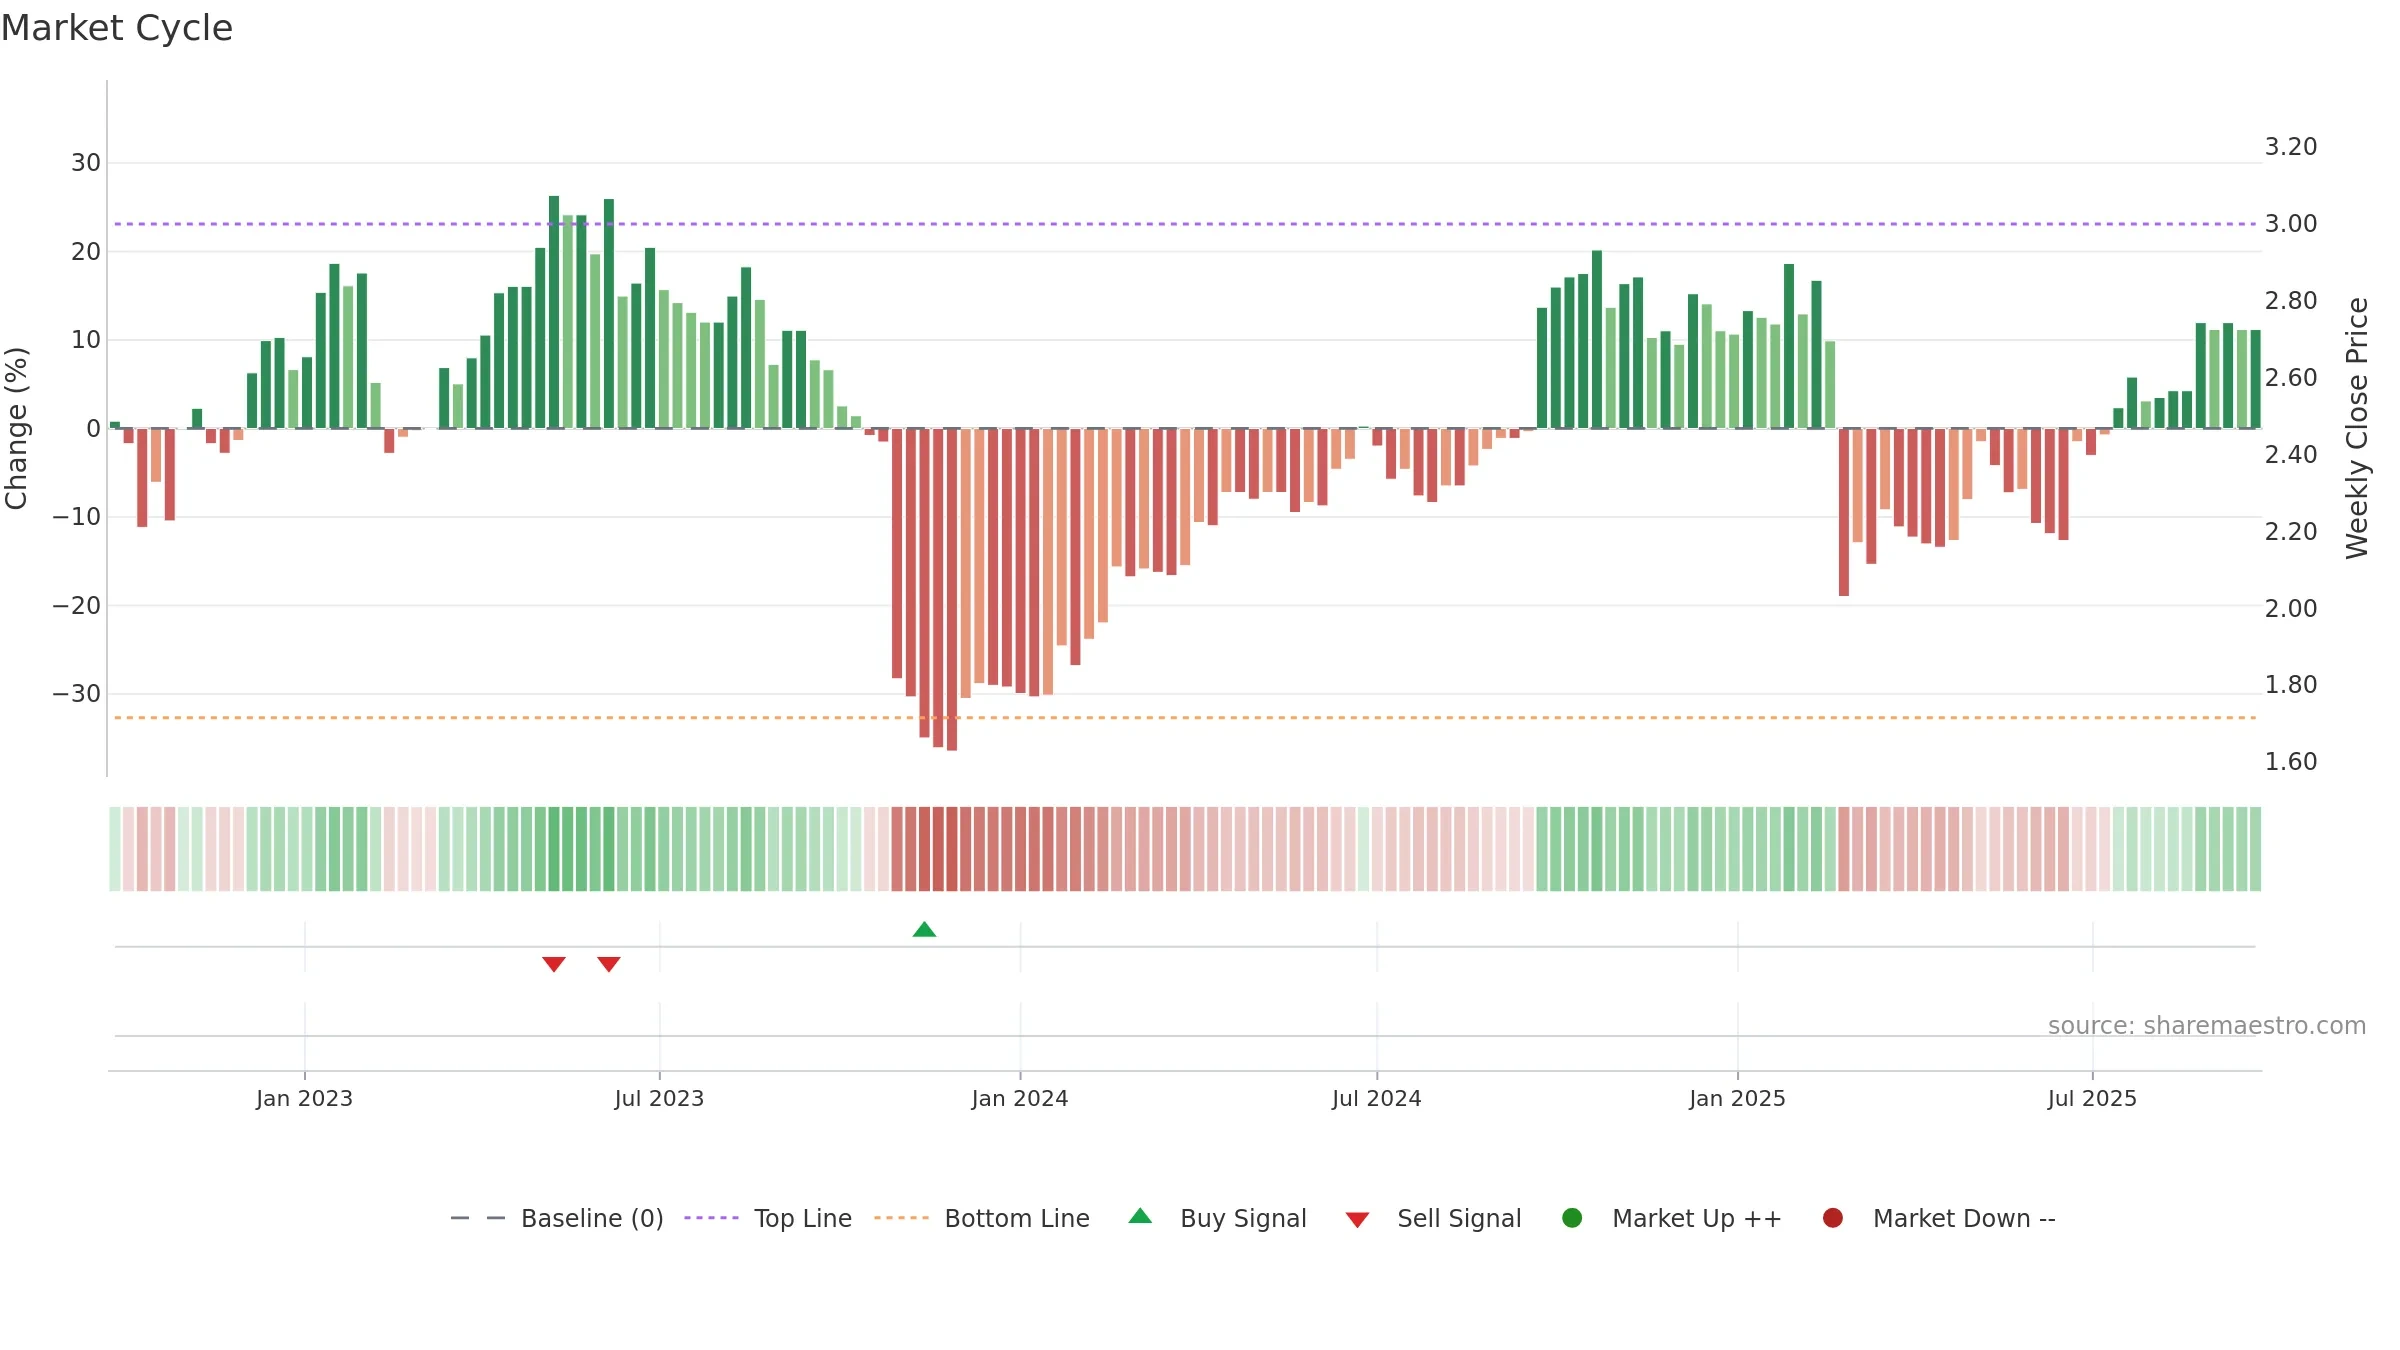Click the Jan 2024 axis label
Viewport: 2400px width, 1350px height.
[1020, 1099]
